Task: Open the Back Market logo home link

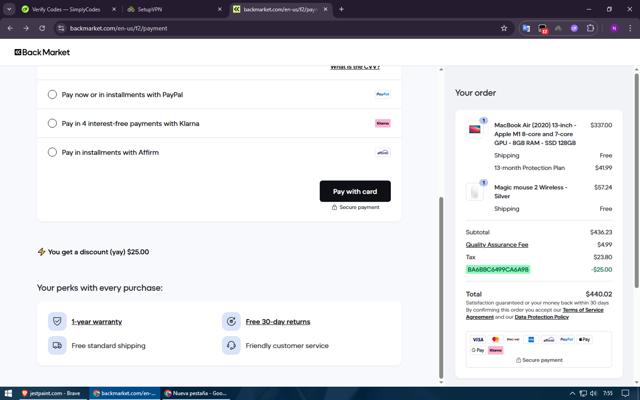Action: point(42,52)
